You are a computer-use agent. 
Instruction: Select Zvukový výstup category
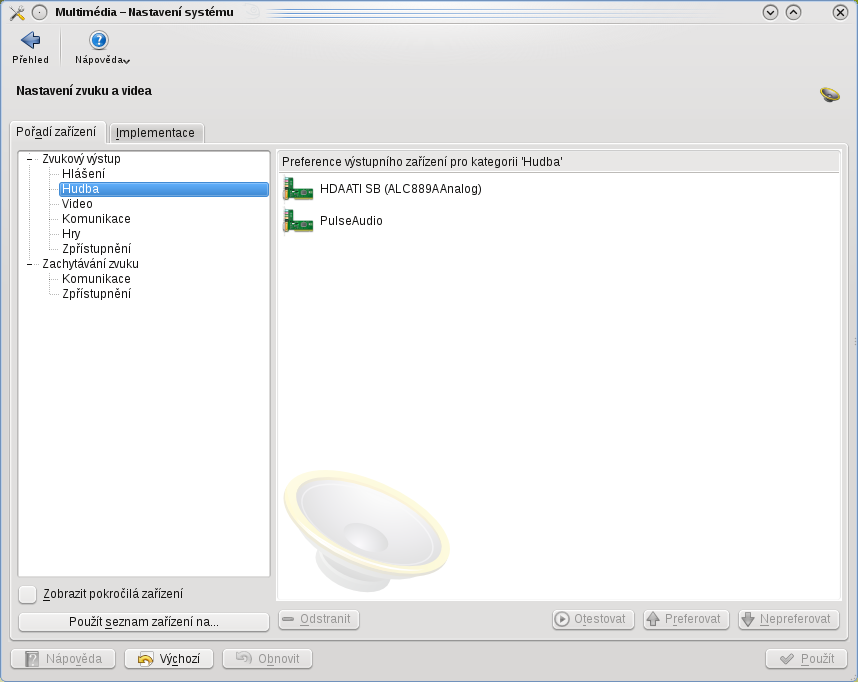tap(82, 159)
